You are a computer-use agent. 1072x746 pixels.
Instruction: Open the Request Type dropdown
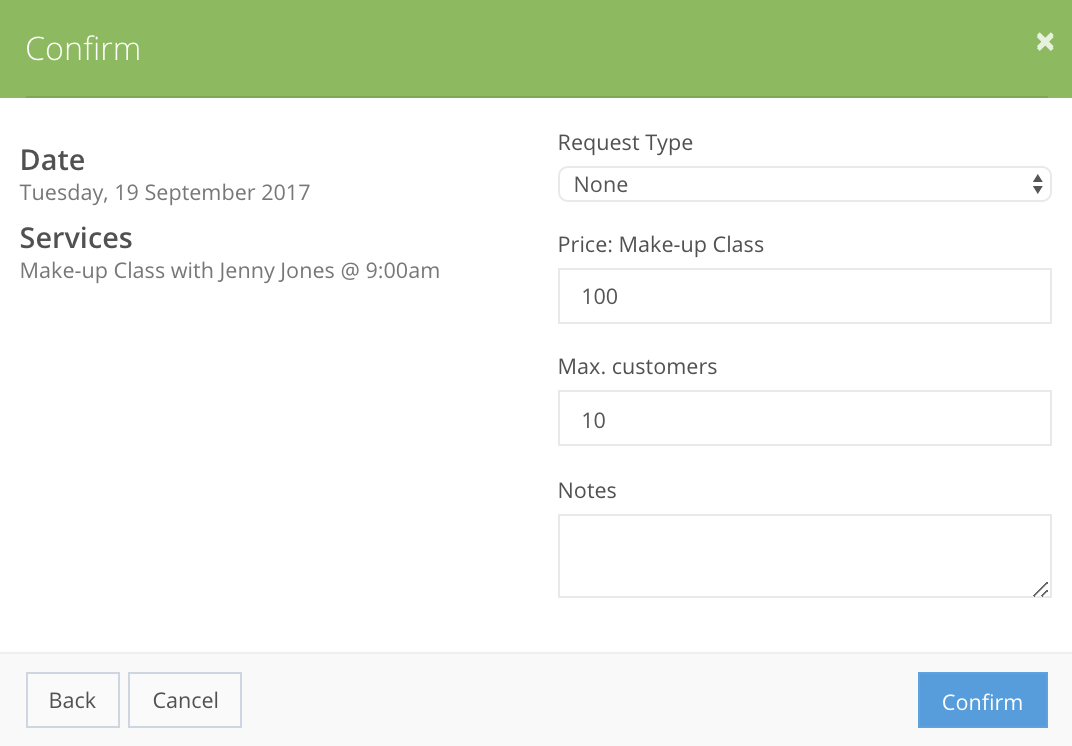[x=804, y=184]
